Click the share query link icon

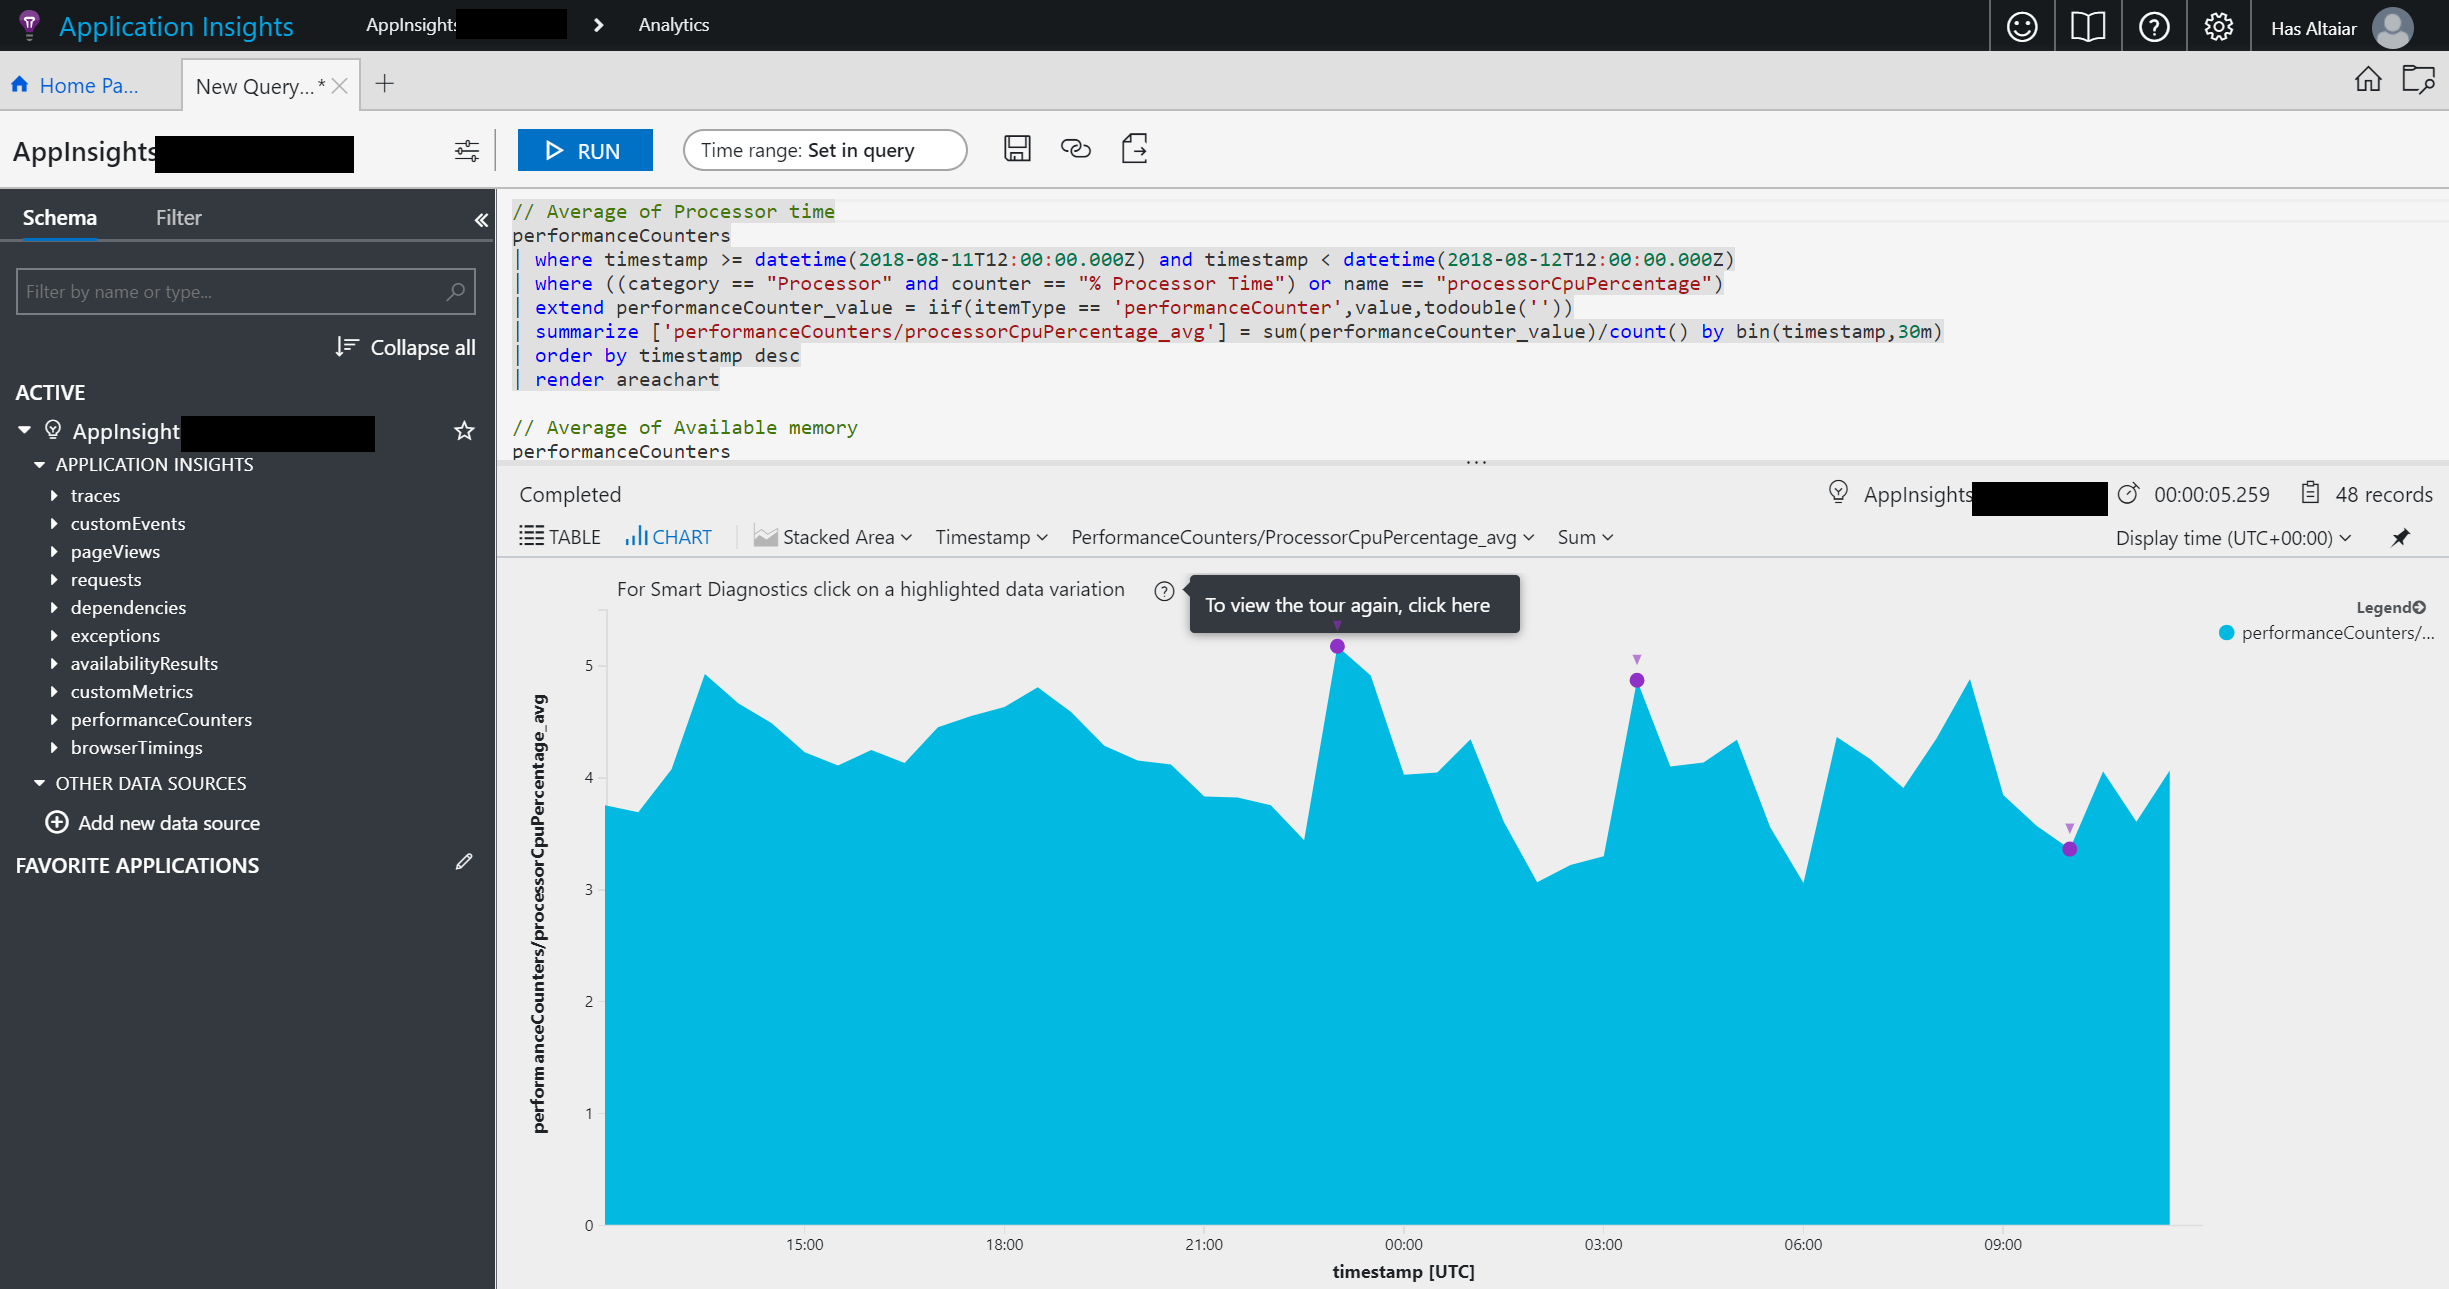tap(1074, 149)
